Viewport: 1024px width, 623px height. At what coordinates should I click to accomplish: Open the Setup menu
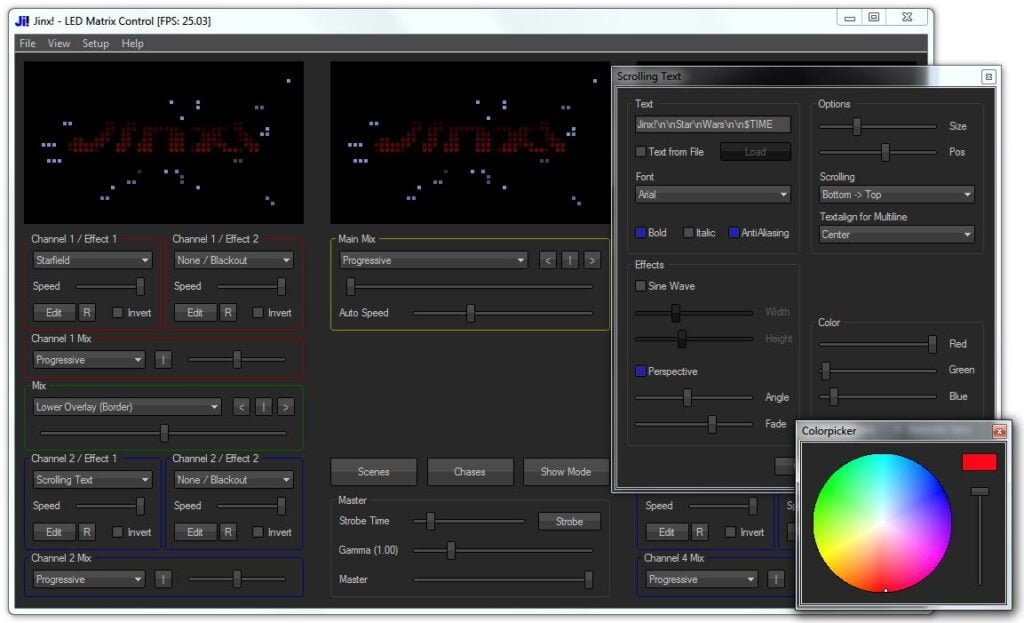[94, 42]
